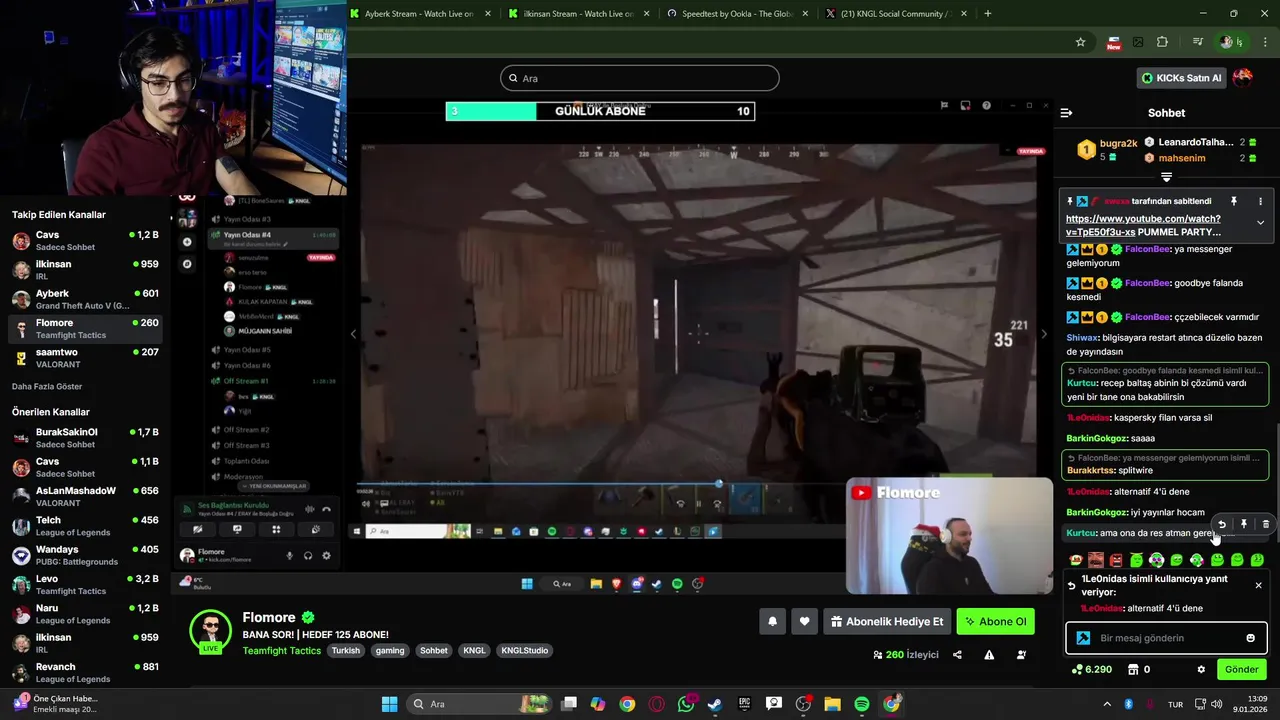Image resolution: width=1280 pixels, height=720 pixels.
Task: Select the Turkish tag
Action: click(346, 650)
